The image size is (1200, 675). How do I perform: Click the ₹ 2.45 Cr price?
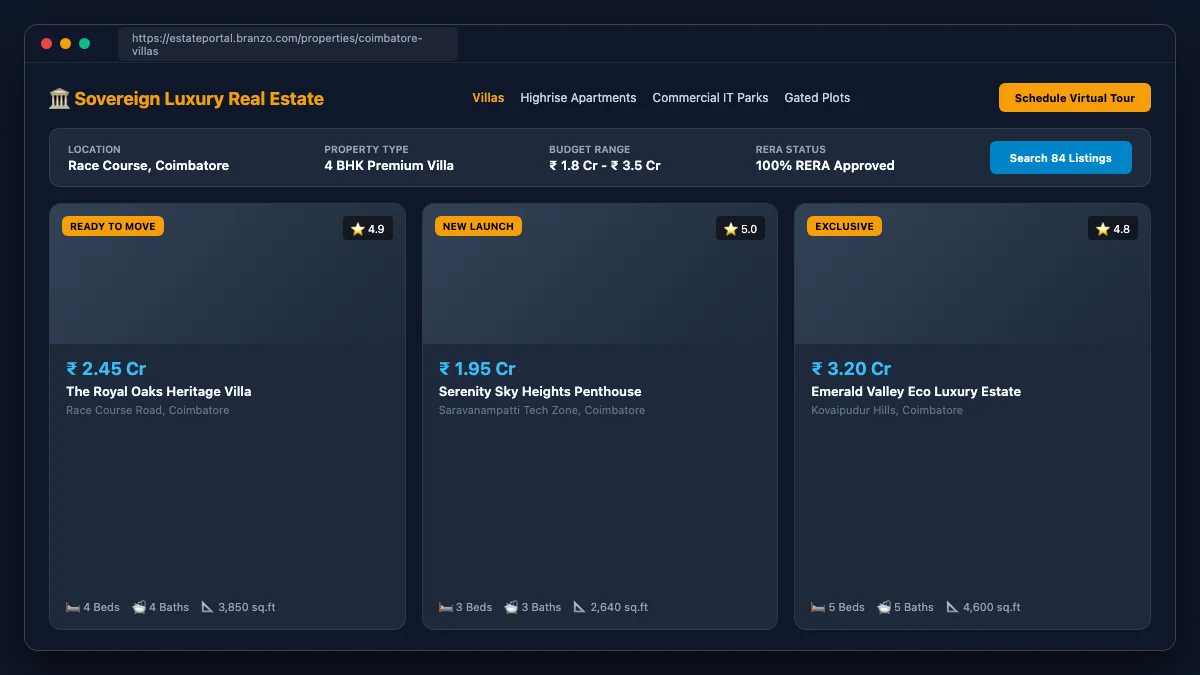click(x=106, y=368)
